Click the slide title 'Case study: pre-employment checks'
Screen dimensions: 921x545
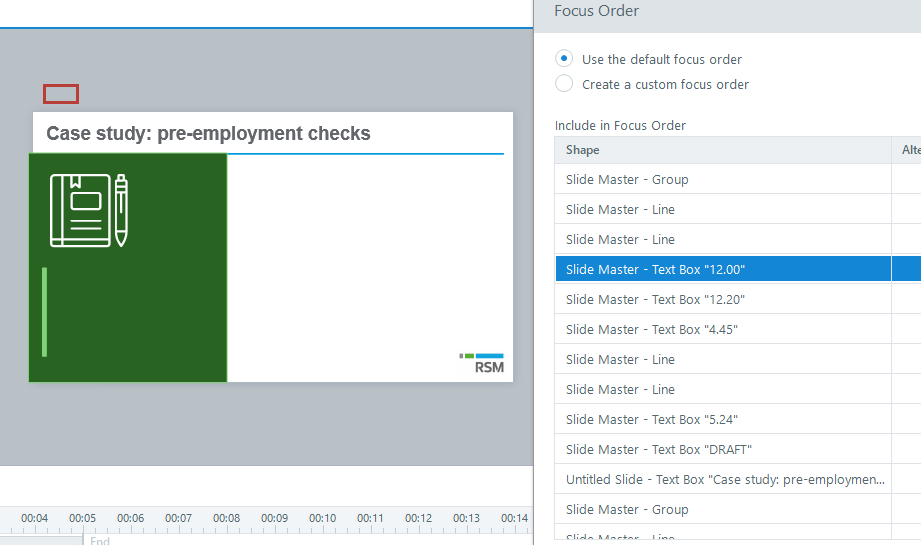click(x=208, y=133)
